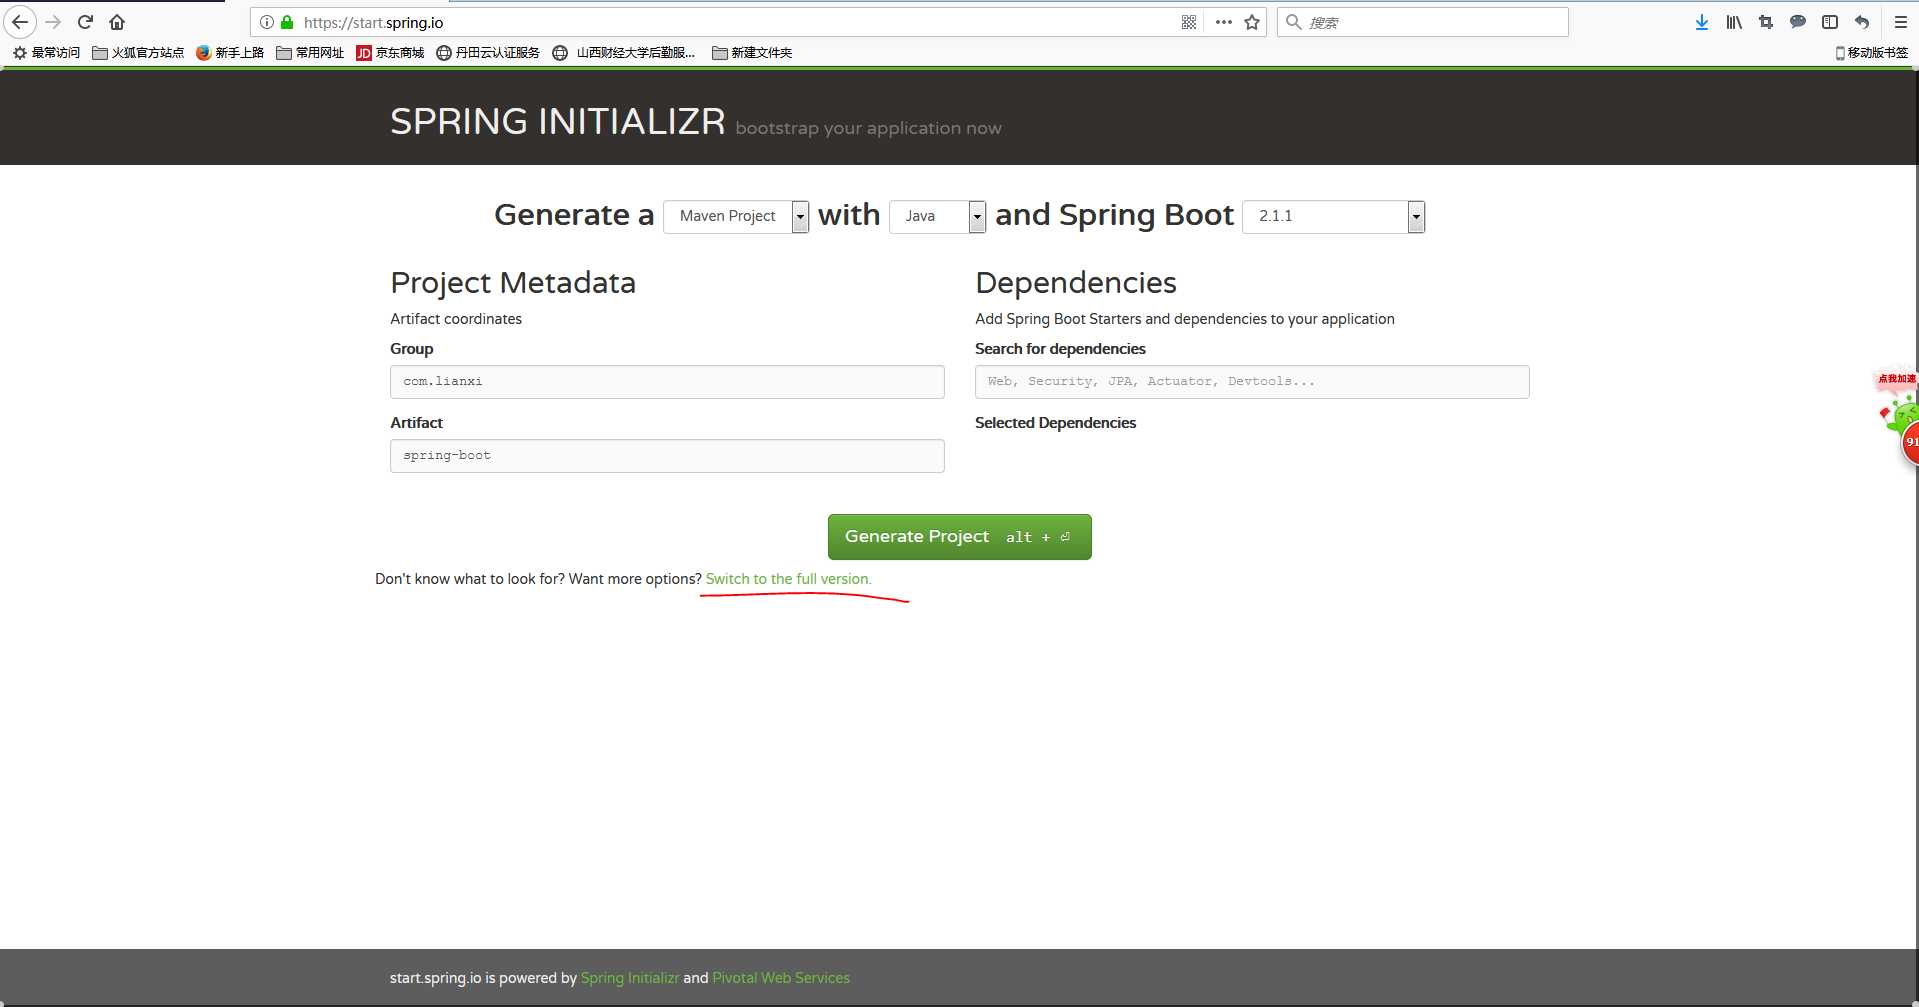Go back to previous page
Image resolution: width=1919 pixels, height=1007 pixels.
pos(20,22)
